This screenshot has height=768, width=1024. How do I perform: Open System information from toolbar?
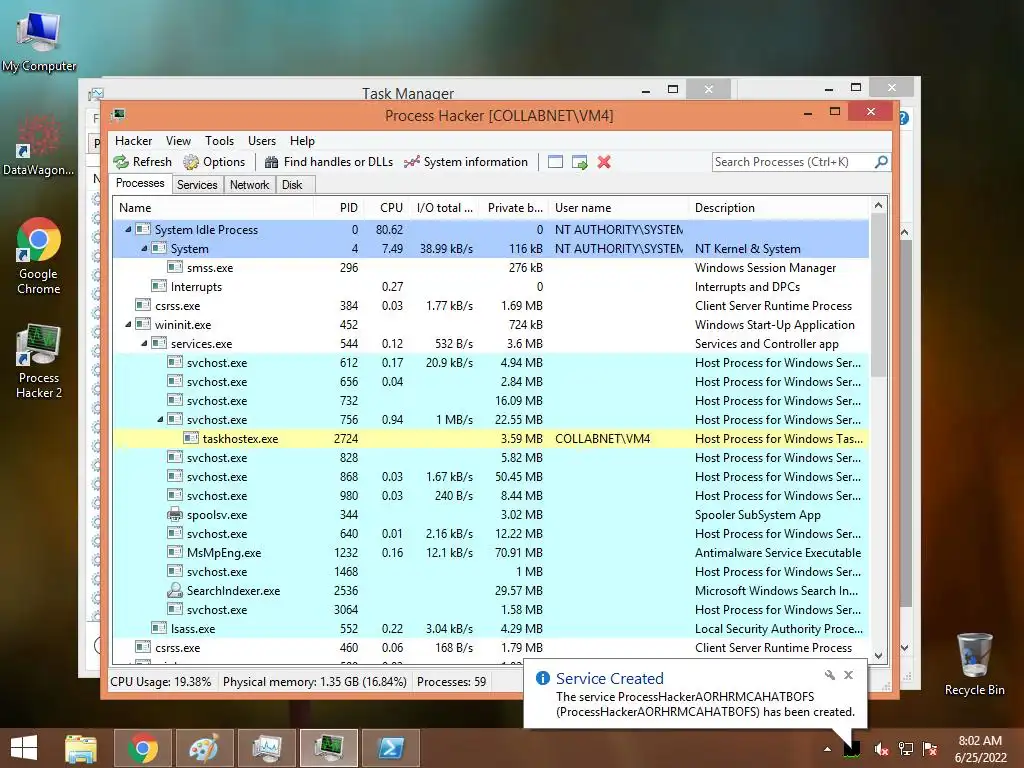coord(466,162)
